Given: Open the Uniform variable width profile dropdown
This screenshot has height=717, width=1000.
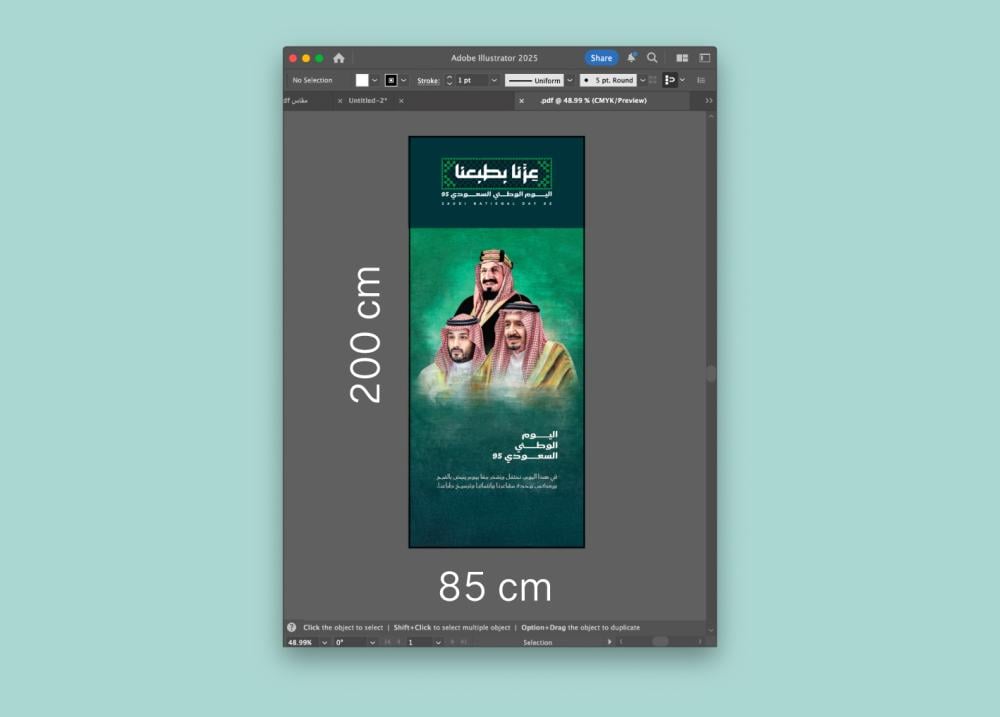Looking at the screenshot, I should pyautogui.click(x=570, y=80).
